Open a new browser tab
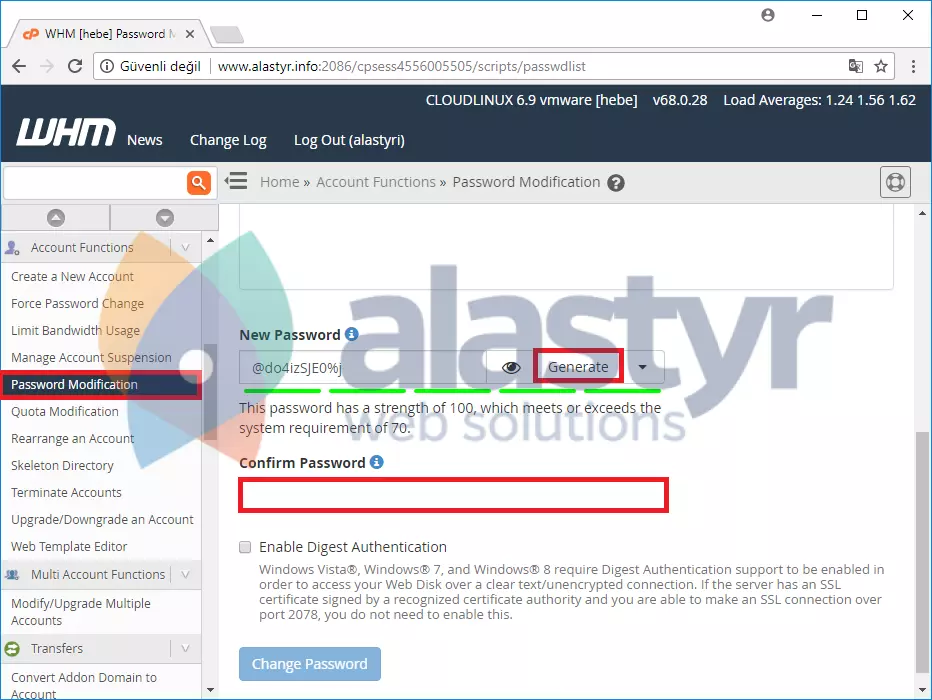Image resolution: width=932 pixels, height=700 pixels. click(x=227, y=34)
